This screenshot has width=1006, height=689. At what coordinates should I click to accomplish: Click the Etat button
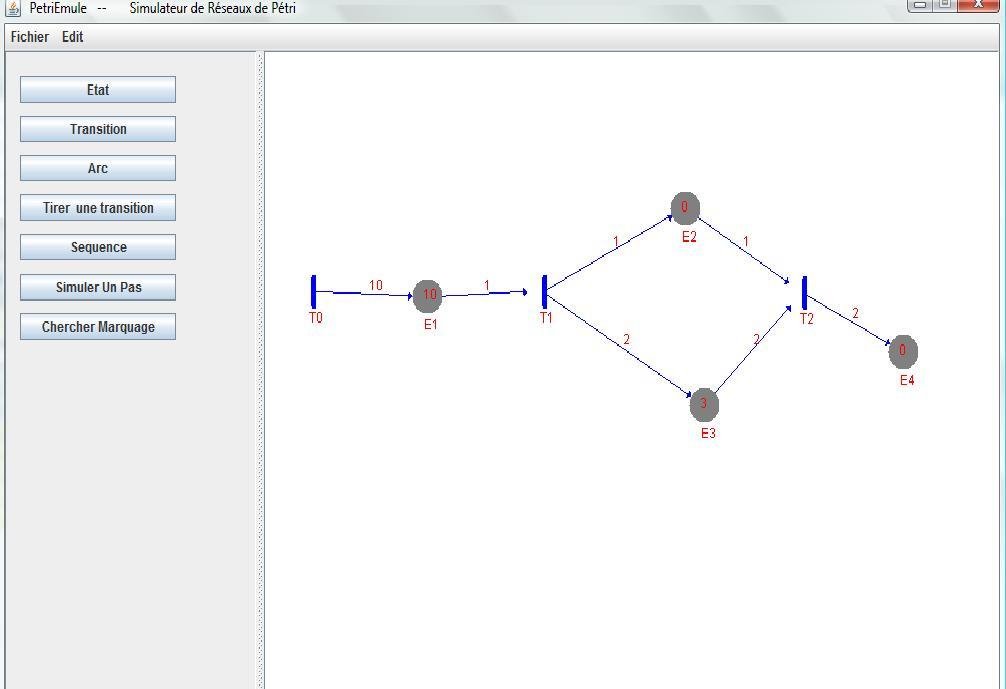98,90
